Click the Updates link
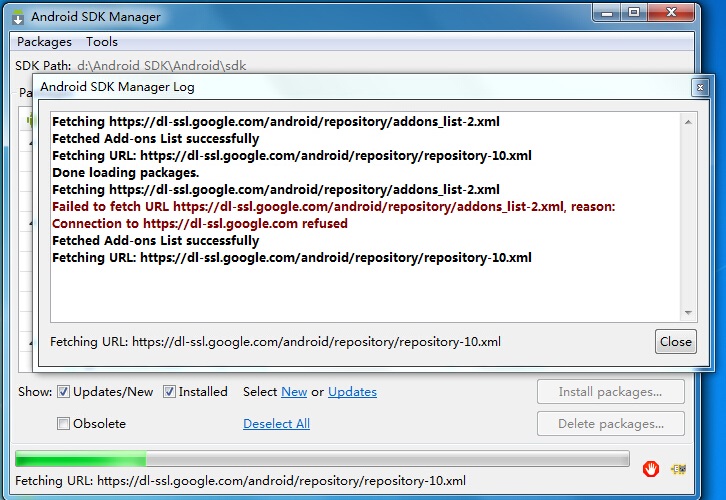This screenshot has width=726, height=500. (352, 392)
